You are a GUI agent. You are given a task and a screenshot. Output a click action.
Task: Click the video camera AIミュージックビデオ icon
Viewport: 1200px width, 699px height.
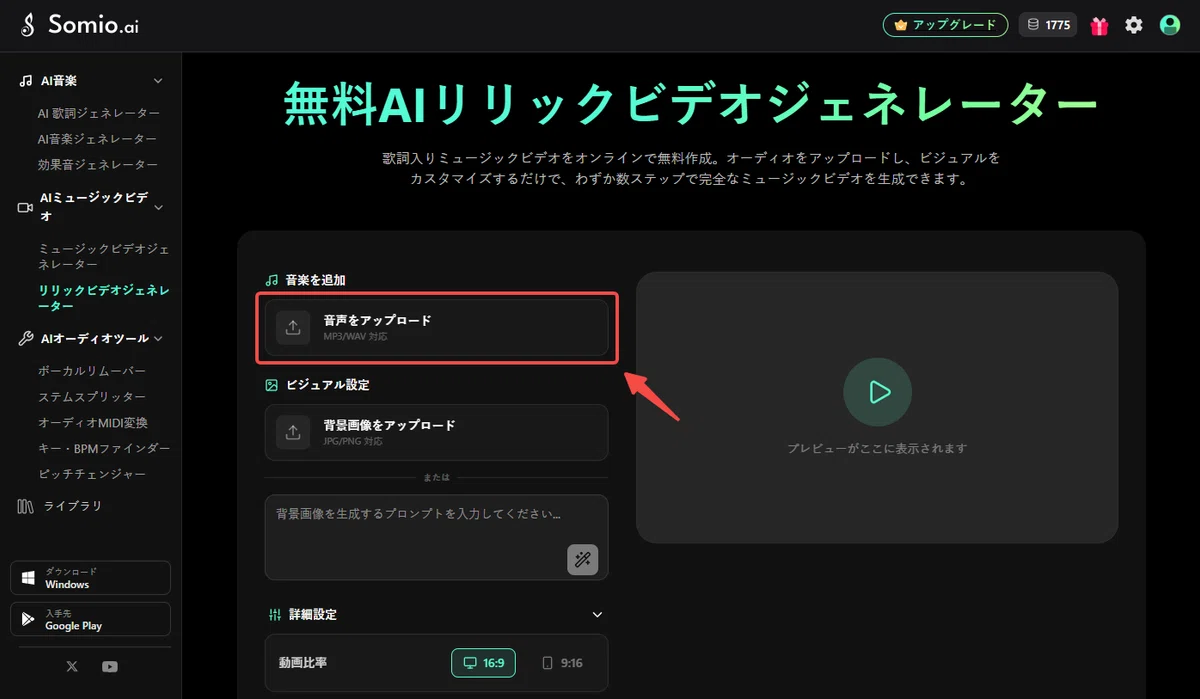[26, 208]
